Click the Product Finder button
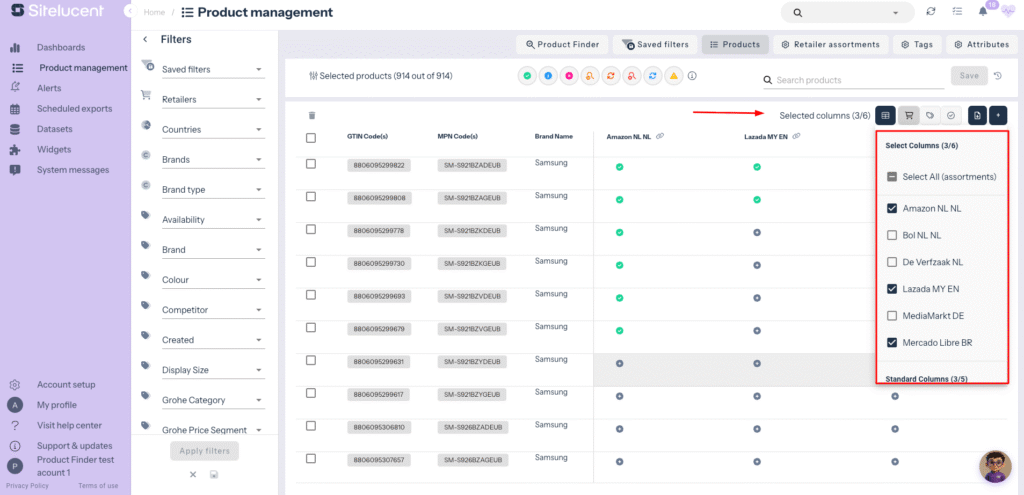The width and height of the screenshot is (1024, 495). (x=562, y=44)
